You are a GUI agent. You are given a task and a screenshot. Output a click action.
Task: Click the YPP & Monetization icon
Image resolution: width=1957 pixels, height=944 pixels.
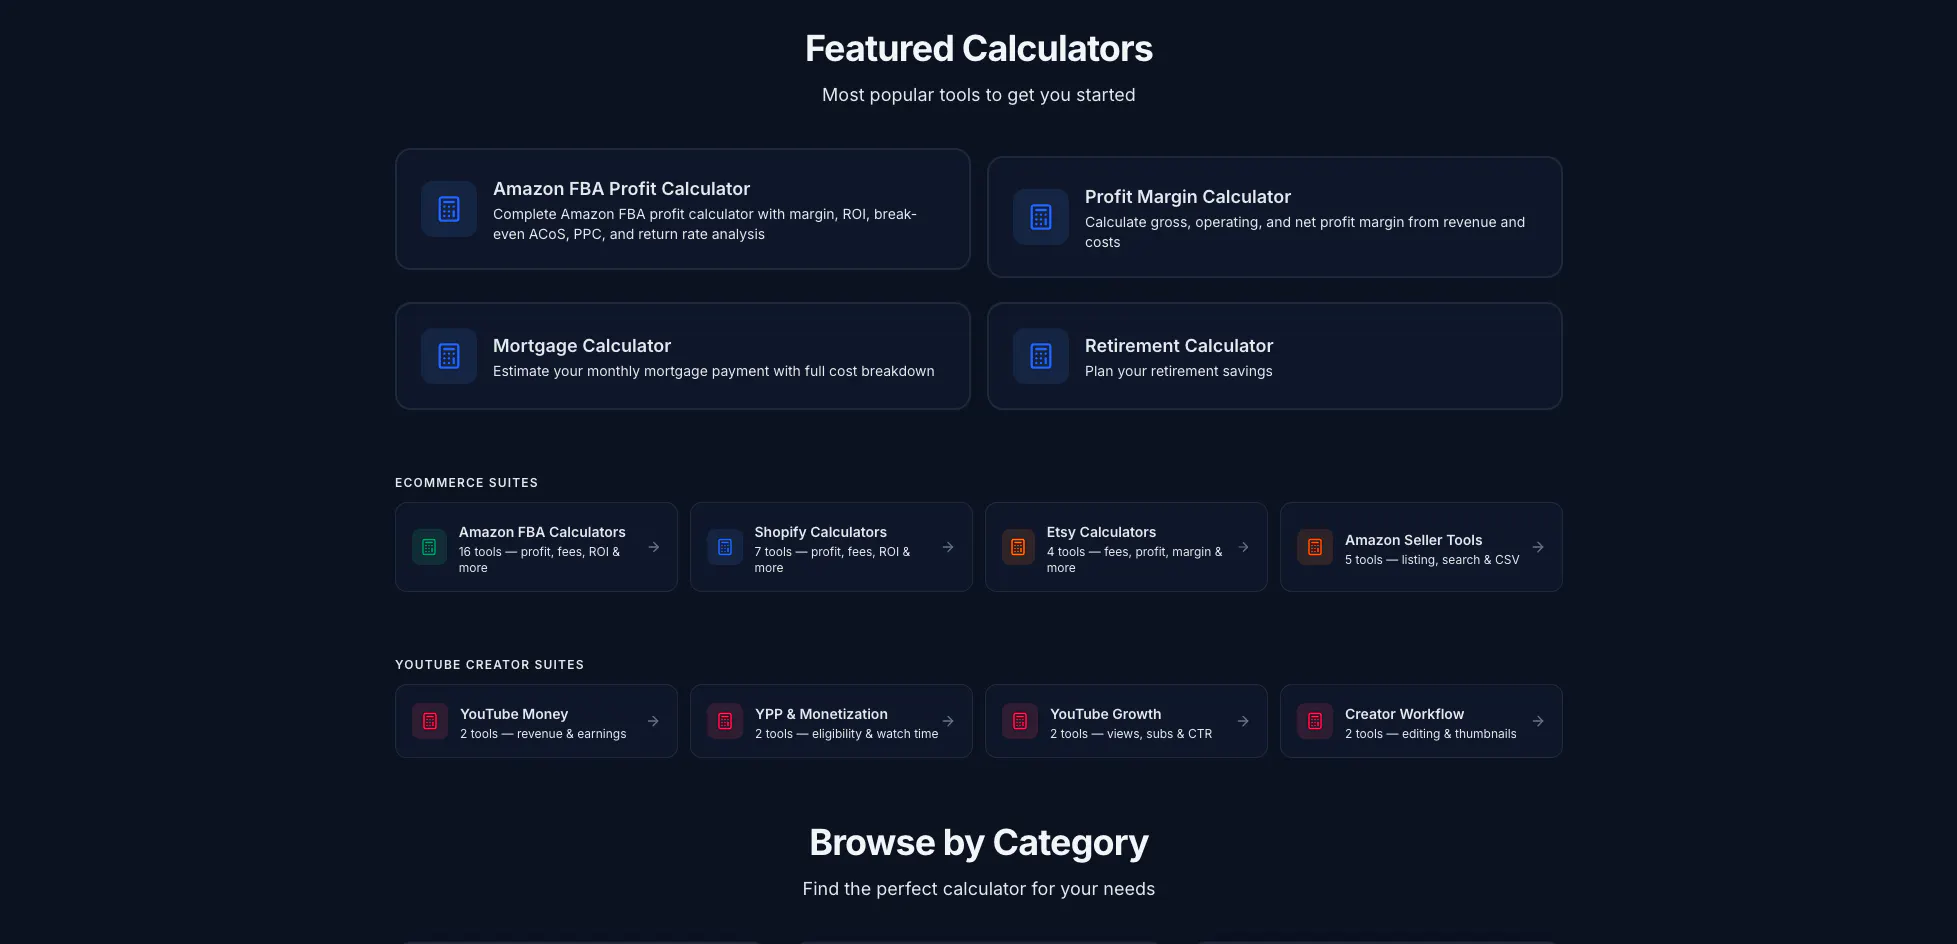[725, 721]
